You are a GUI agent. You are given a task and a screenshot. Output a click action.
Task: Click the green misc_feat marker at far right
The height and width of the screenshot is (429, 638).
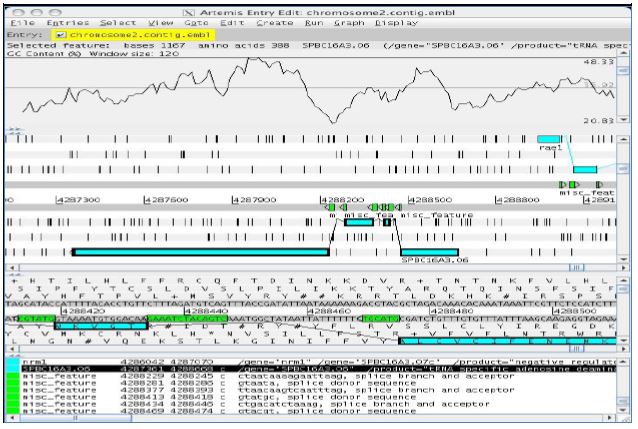pyautogui.click(x=600, y=185)
